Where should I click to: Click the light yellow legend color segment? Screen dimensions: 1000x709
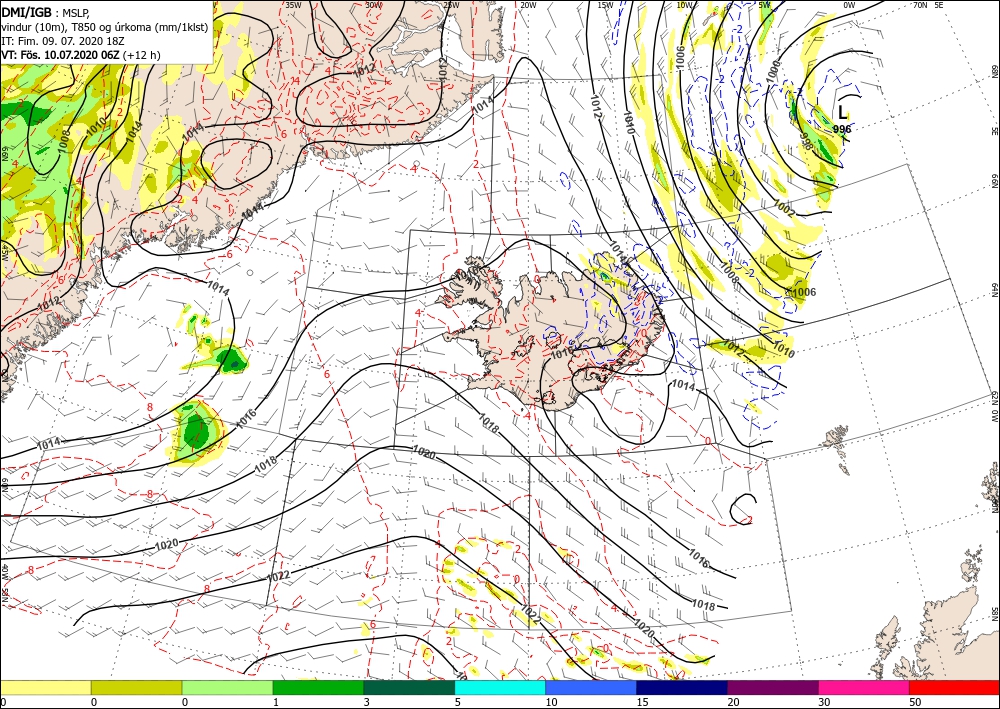tap(45, 687)
